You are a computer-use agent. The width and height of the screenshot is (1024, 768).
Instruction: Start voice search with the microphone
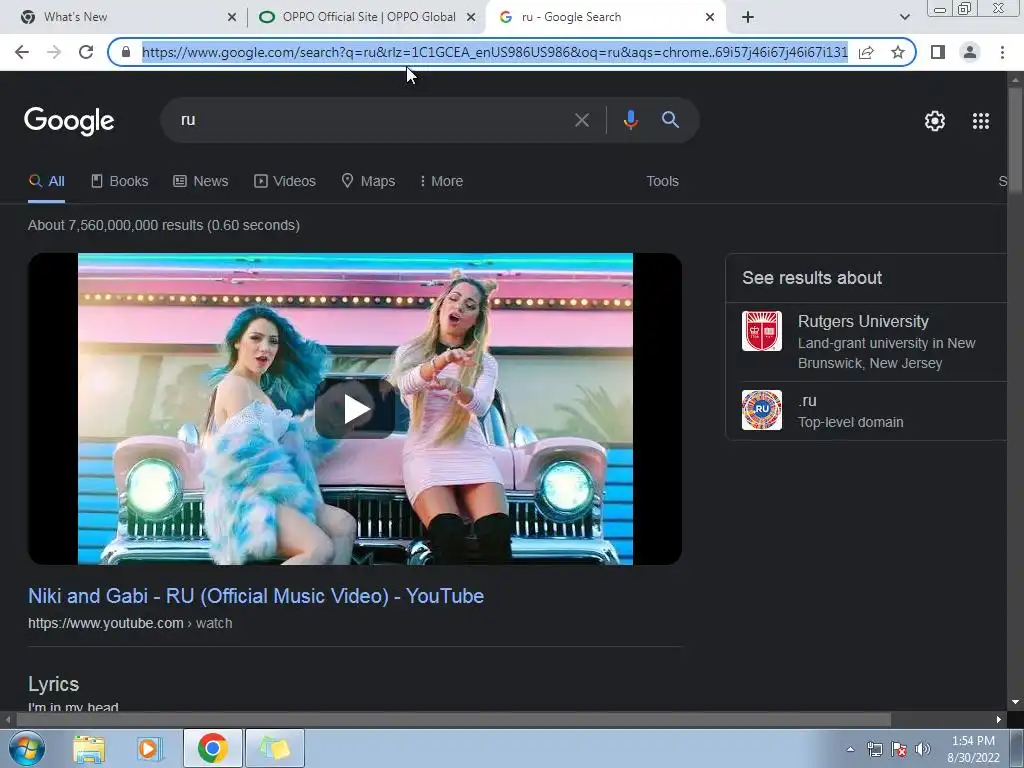pos(630,120)
